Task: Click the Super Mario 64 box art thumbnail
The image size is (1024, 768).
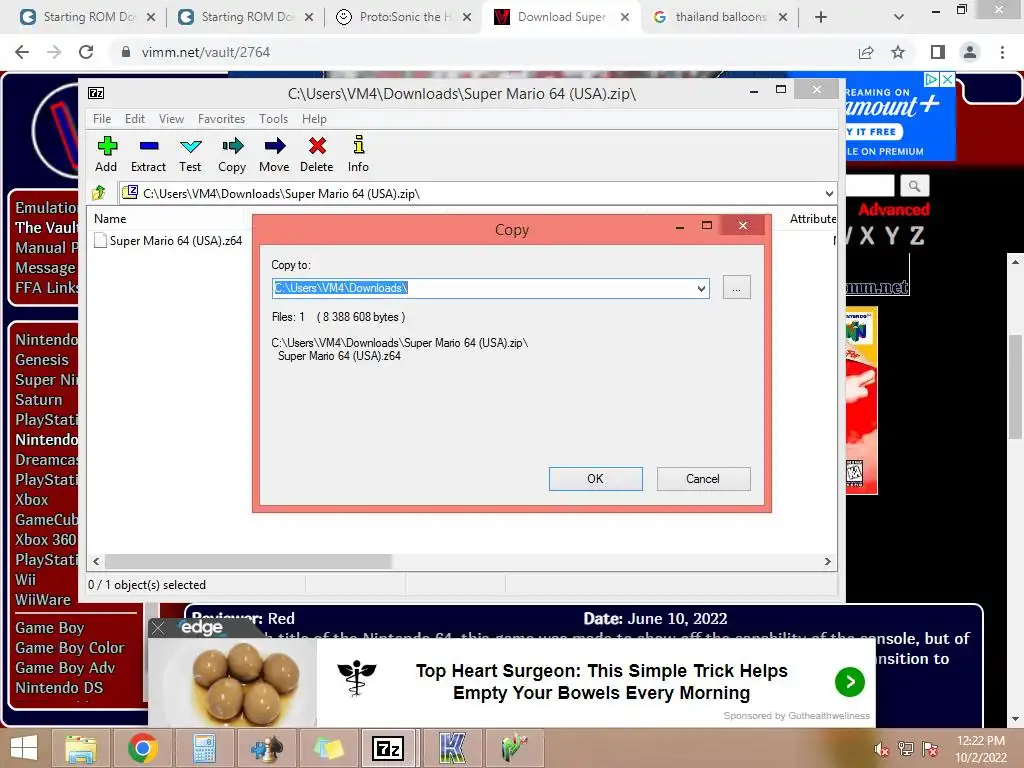Action: tap(861, 400)
